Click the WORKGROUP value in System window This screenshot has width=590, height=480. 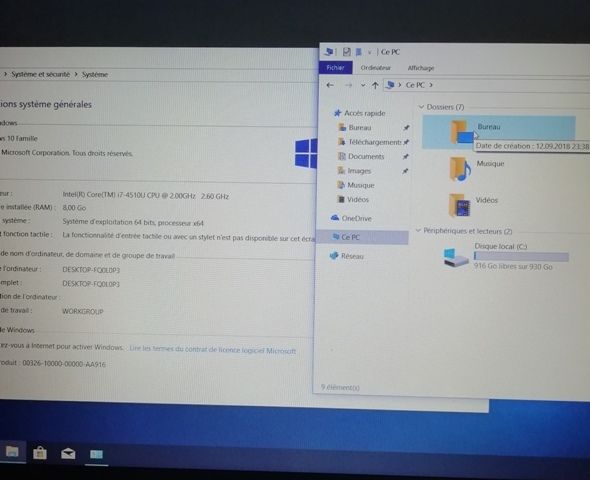(x=83, y=311)
